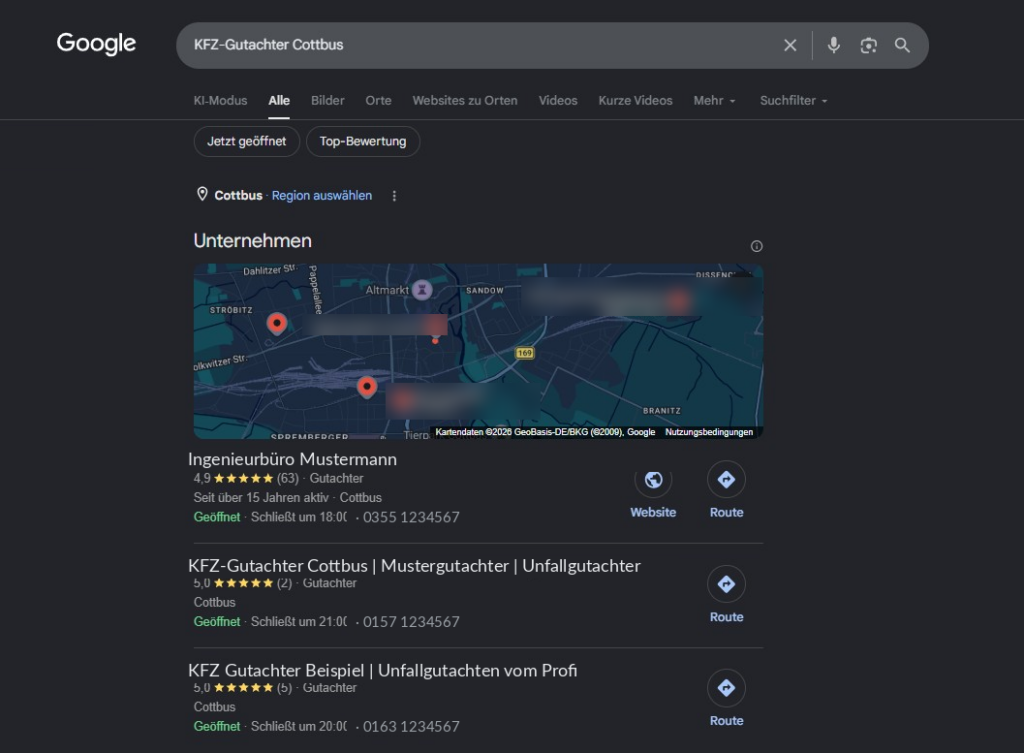This screenshot has height=753, width=1024.
Task: Click 'Seit über 15 Jahren aktiv' text
Action: 261,497
